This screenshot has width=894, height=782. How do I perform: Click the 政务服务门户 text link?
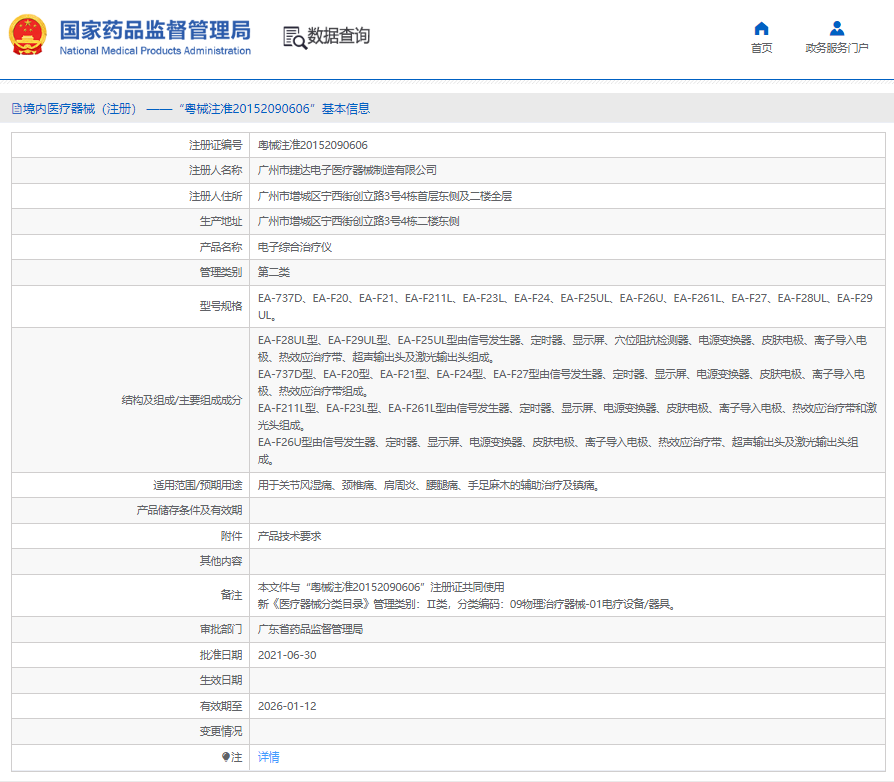tap(836, 48)
